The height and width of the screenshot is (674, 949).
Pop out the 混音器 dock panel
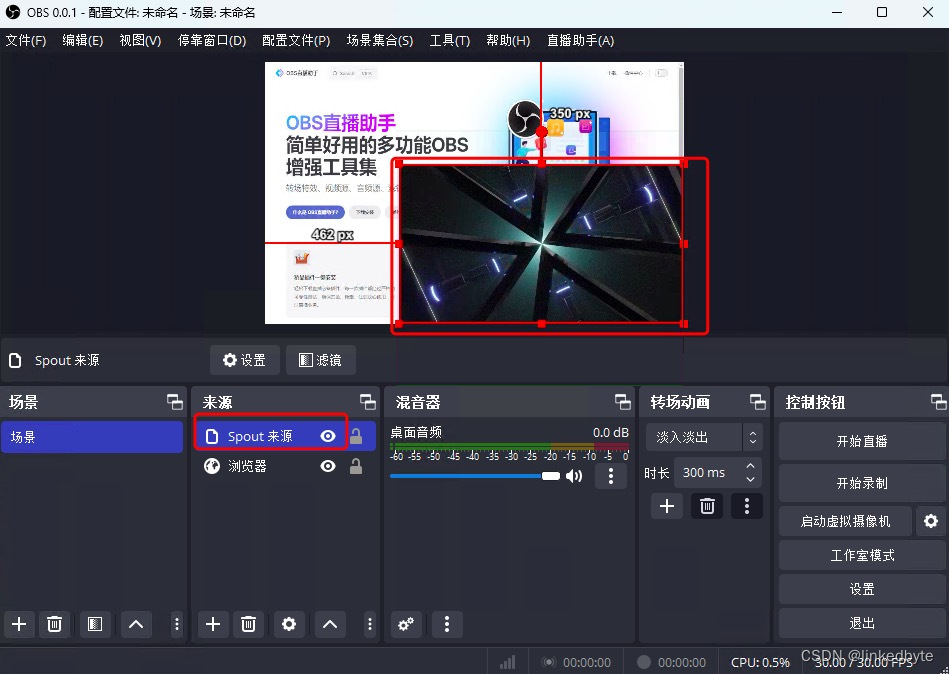pos(623,402)
